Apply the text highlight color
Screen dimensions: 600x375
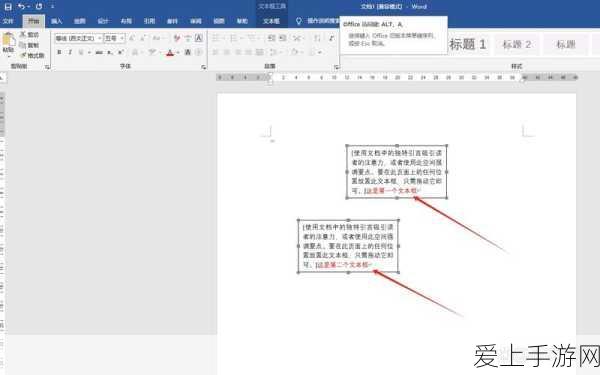pos(152,52)
